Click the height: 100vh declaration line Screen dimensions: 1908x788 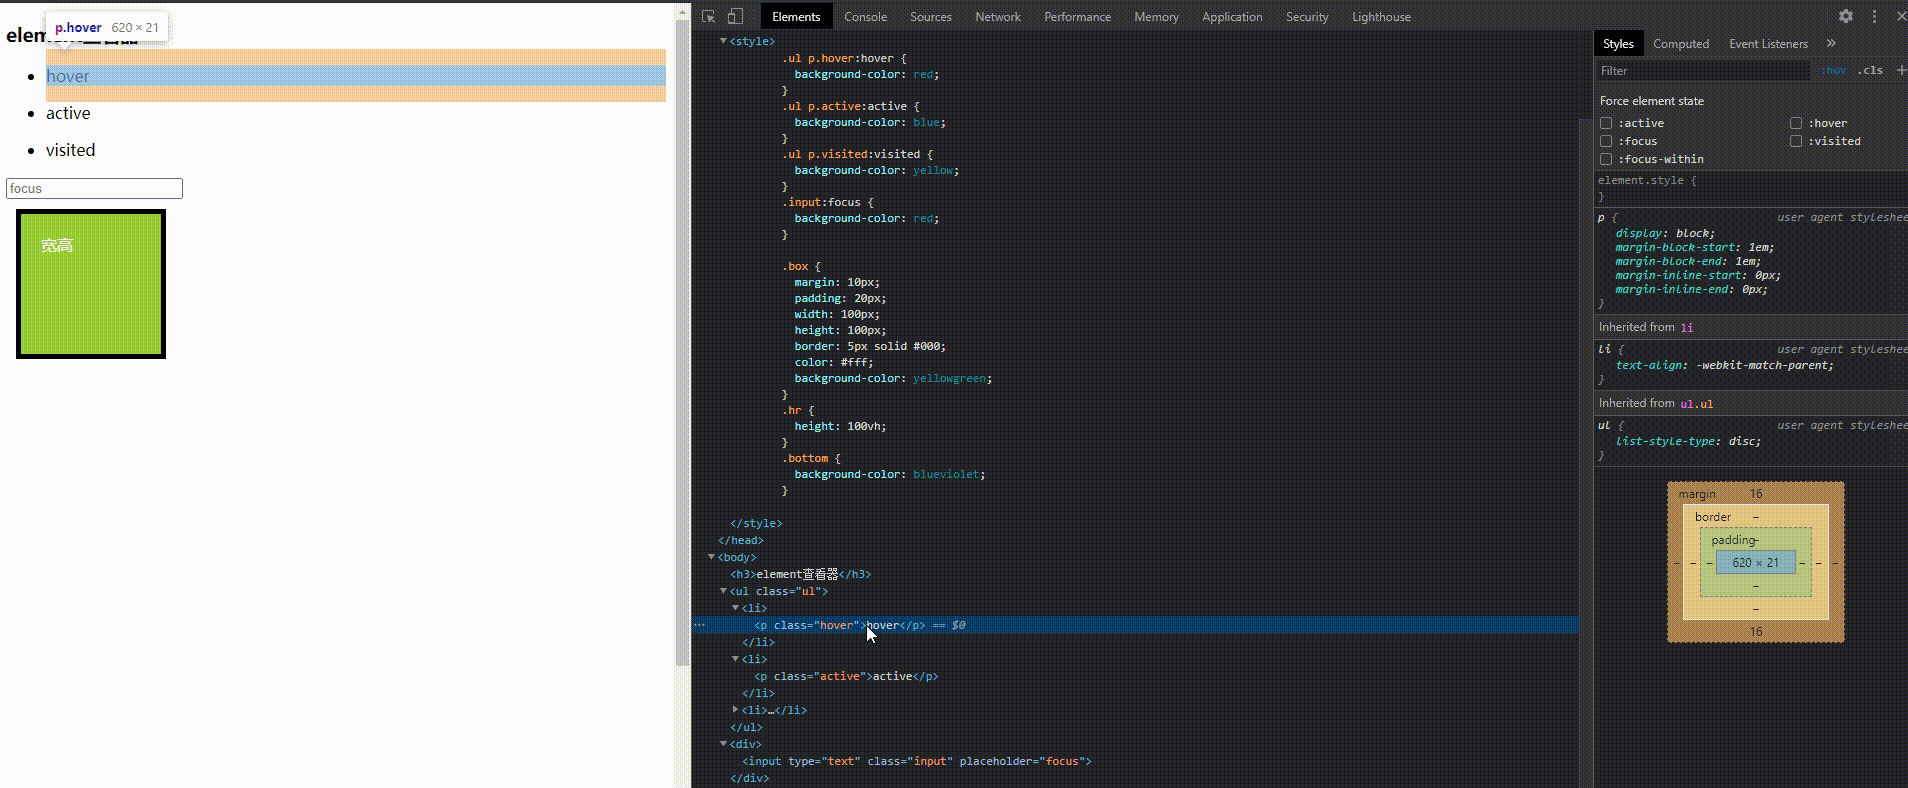(x=840, y=426)
